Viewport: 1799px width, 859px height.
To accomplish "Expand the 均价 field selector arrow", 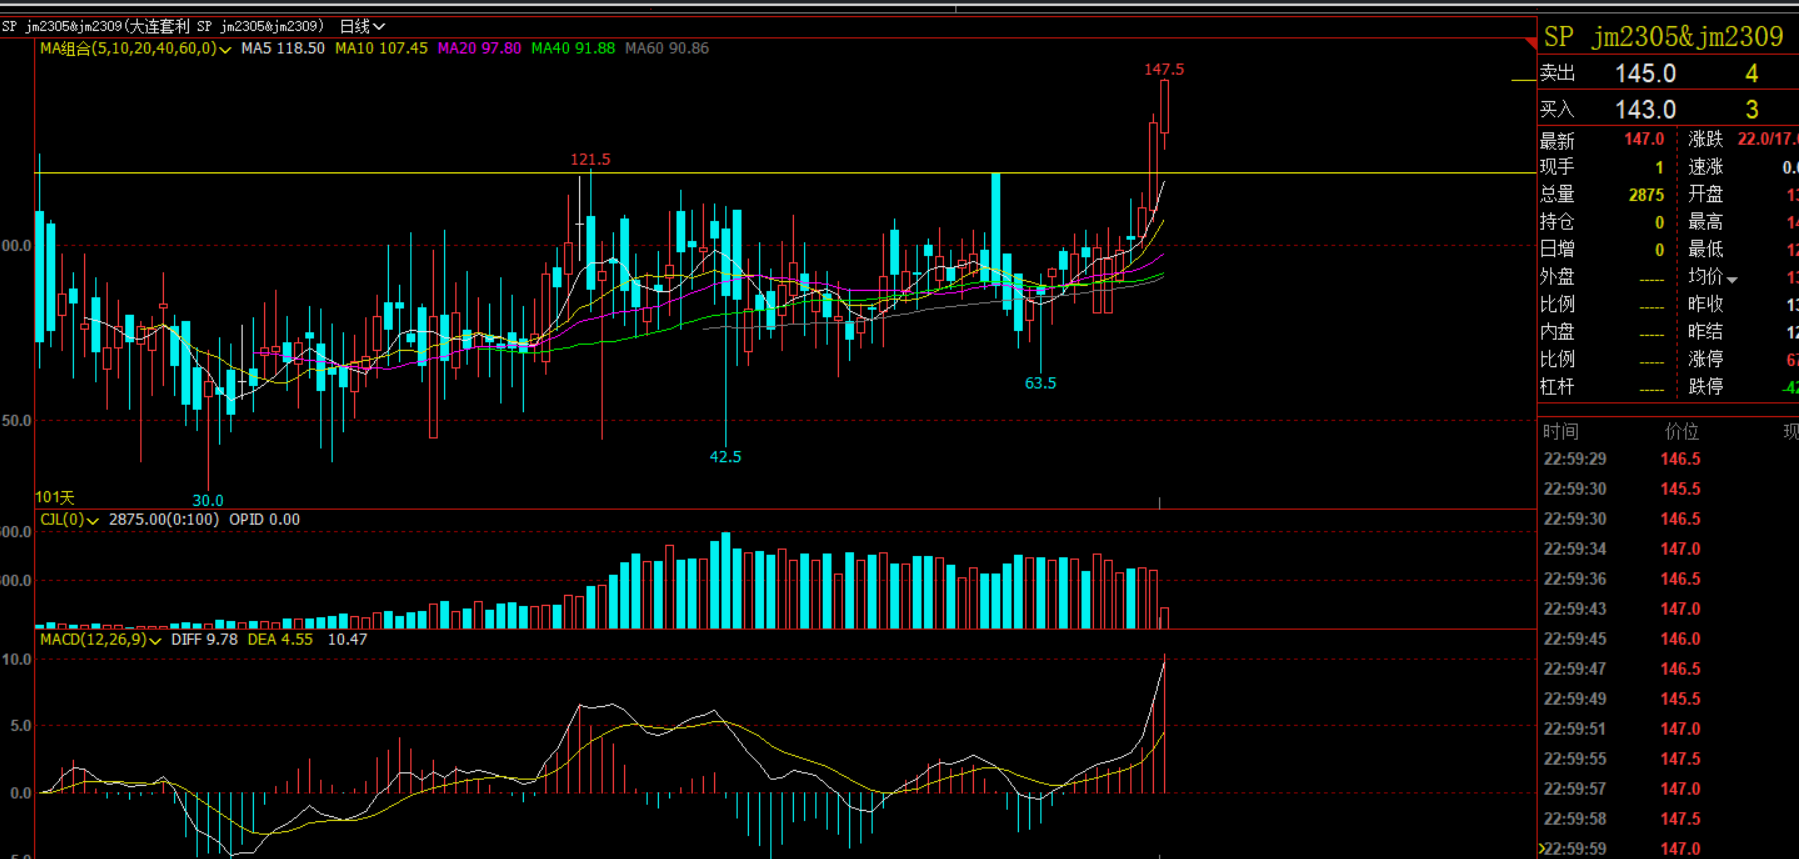I will (1732, 280).
